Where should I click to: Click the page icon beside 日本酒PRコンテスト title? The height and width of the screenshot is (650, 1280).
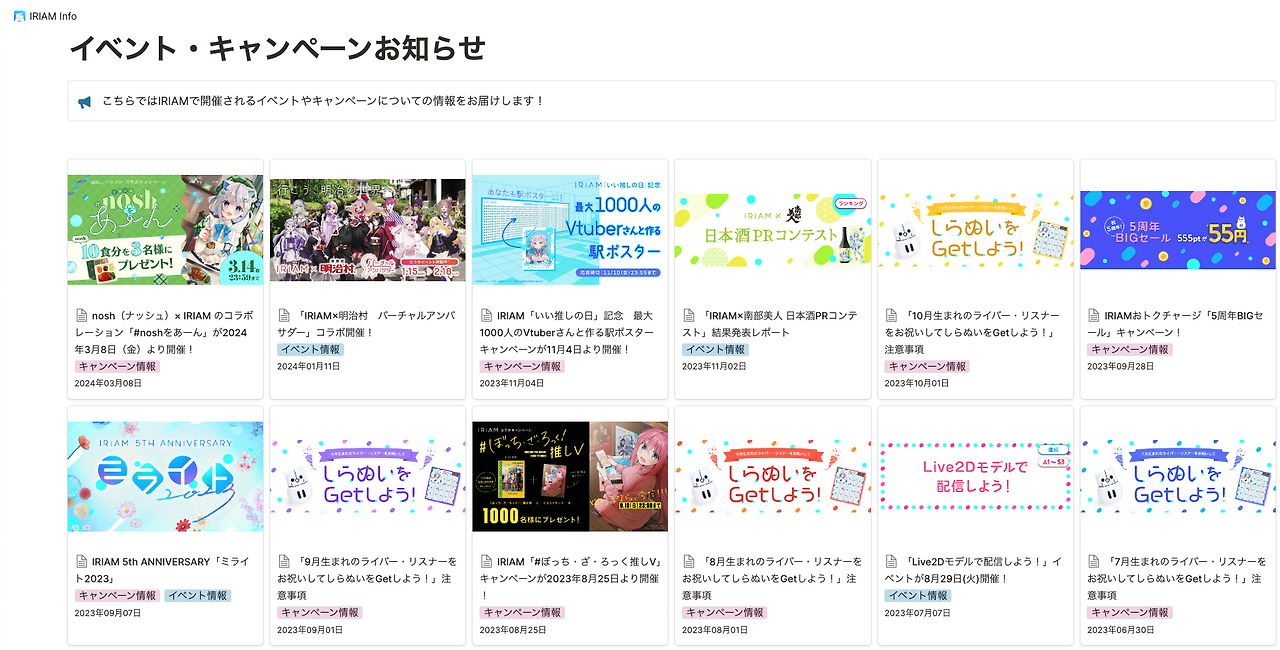689,315
